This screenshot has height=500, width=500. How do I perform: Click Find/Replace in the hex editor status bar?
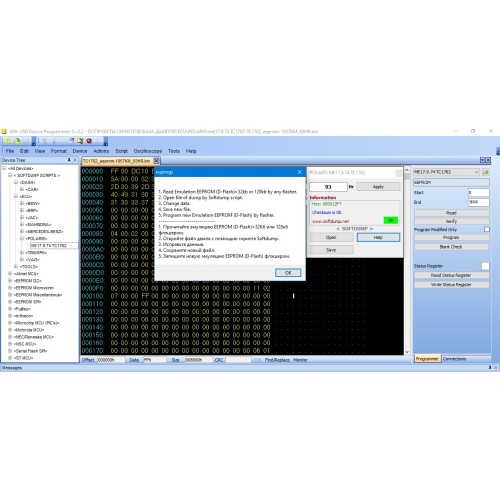pos(277,360)
